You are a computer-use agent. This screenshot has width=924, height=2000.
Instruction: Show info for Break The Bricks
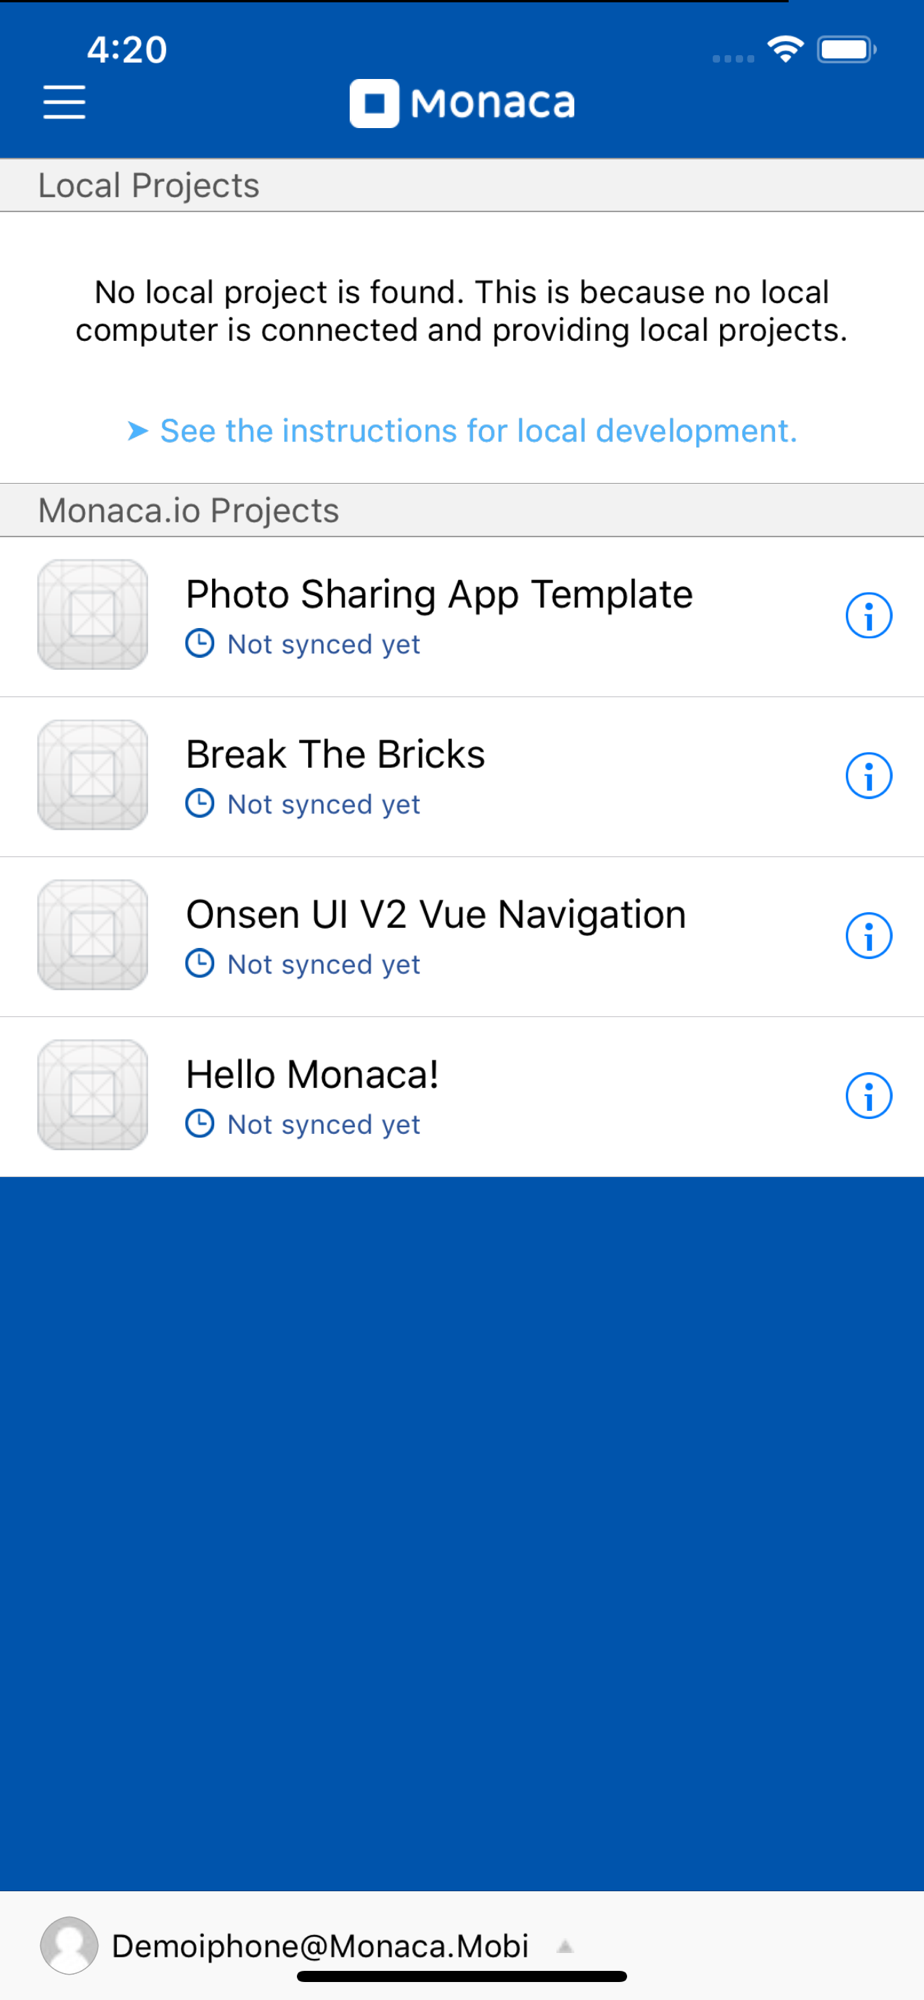(868, 776)
